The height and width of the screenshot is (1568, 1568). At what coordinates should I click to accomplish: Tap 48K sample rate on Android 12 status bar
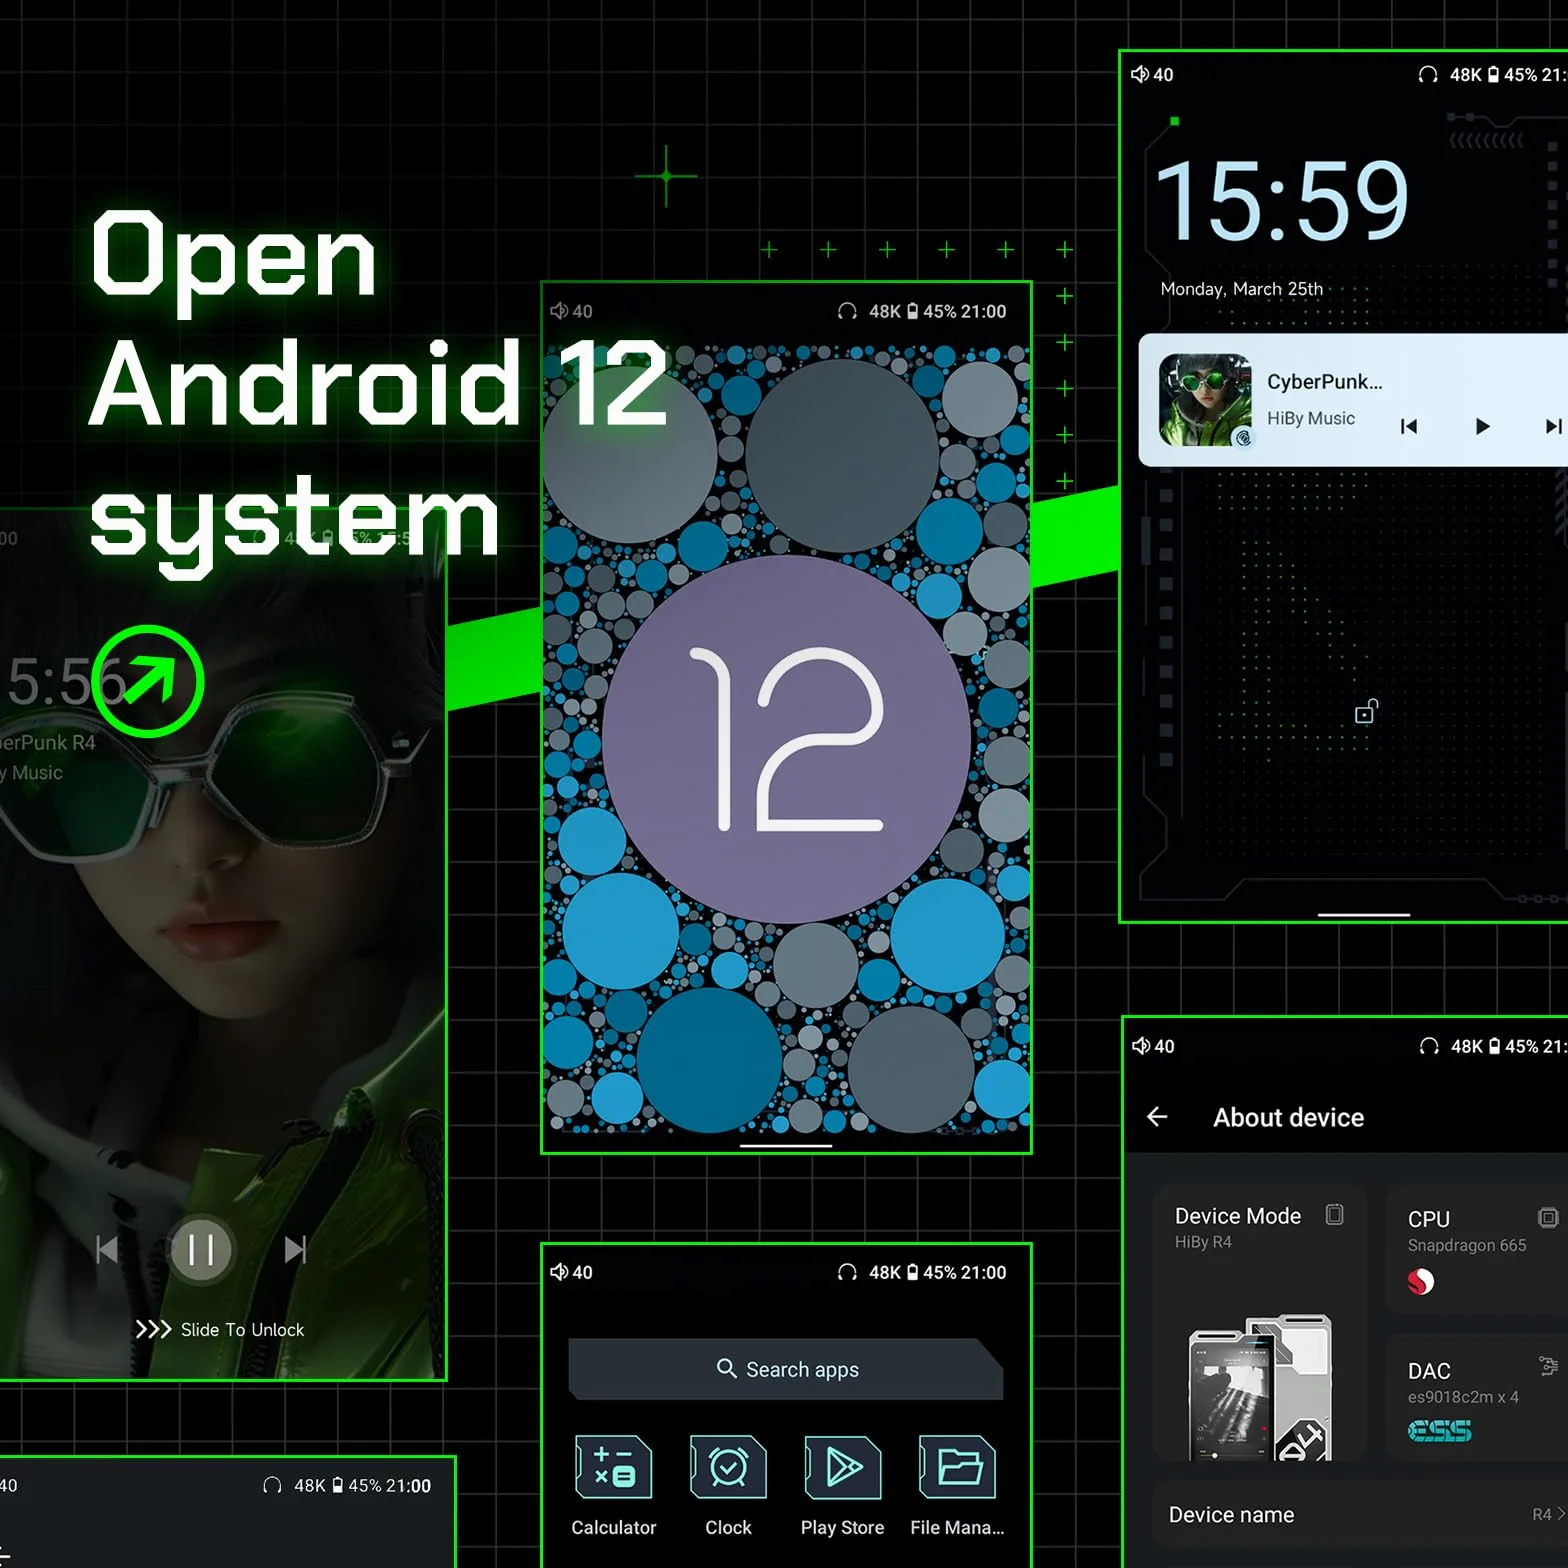tap(885, 311)
